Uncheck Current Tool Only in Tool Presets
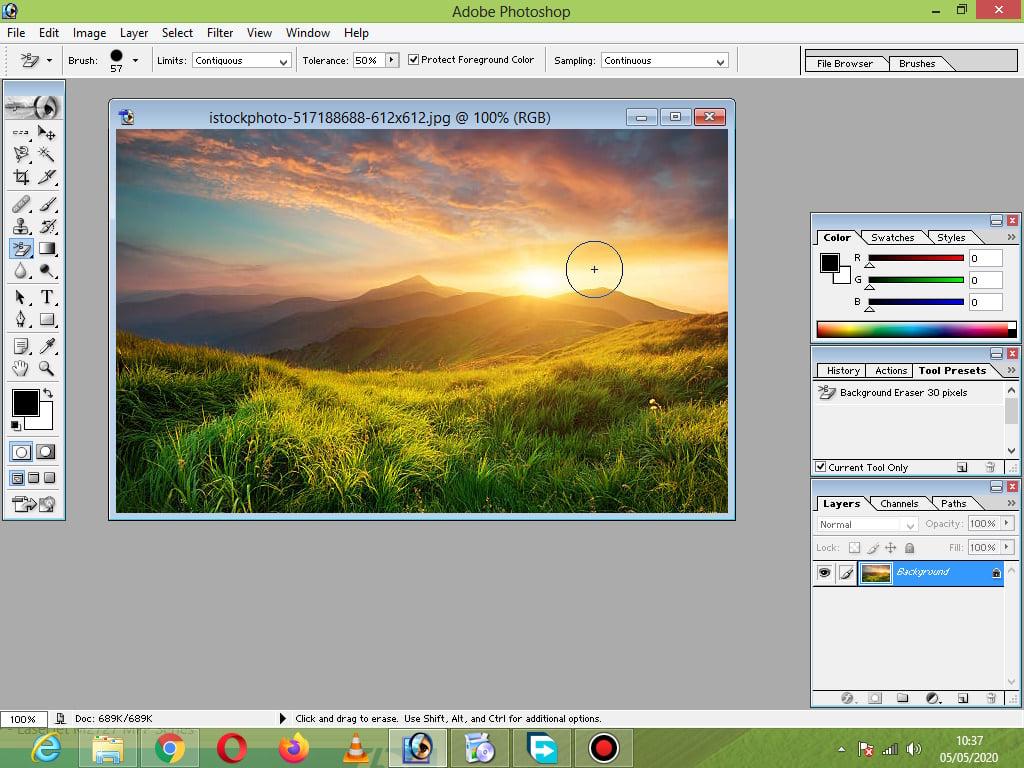The width and height of the screenshot is (1024, 768). (822, 467)
